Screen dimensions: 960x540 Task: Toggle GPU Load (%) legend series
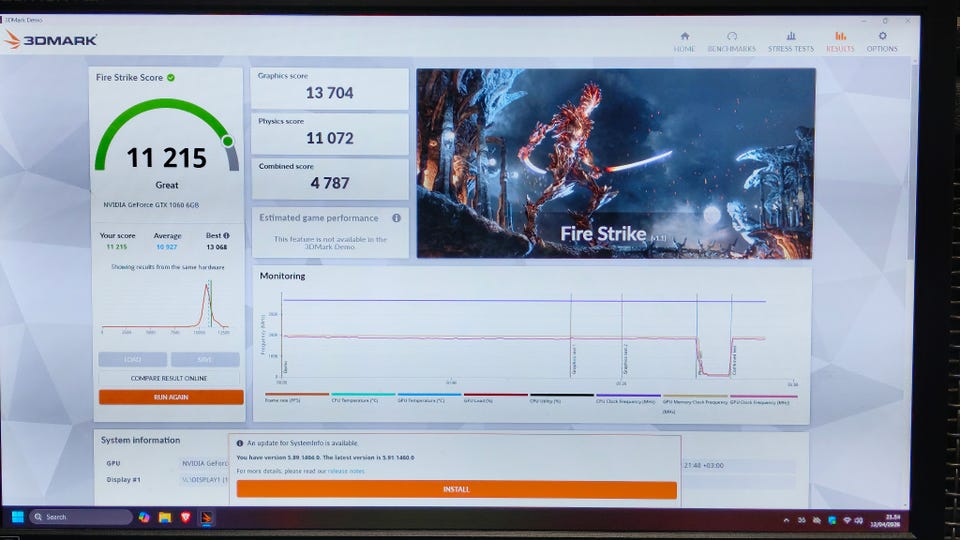click(495, 397)
